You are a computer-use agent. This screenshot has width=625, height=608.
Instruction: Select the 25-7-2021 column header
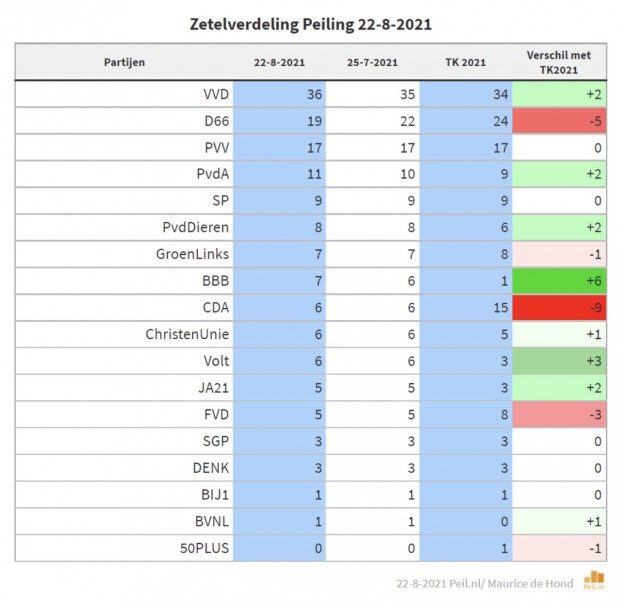pyautogui.click(x=372, y=62)
